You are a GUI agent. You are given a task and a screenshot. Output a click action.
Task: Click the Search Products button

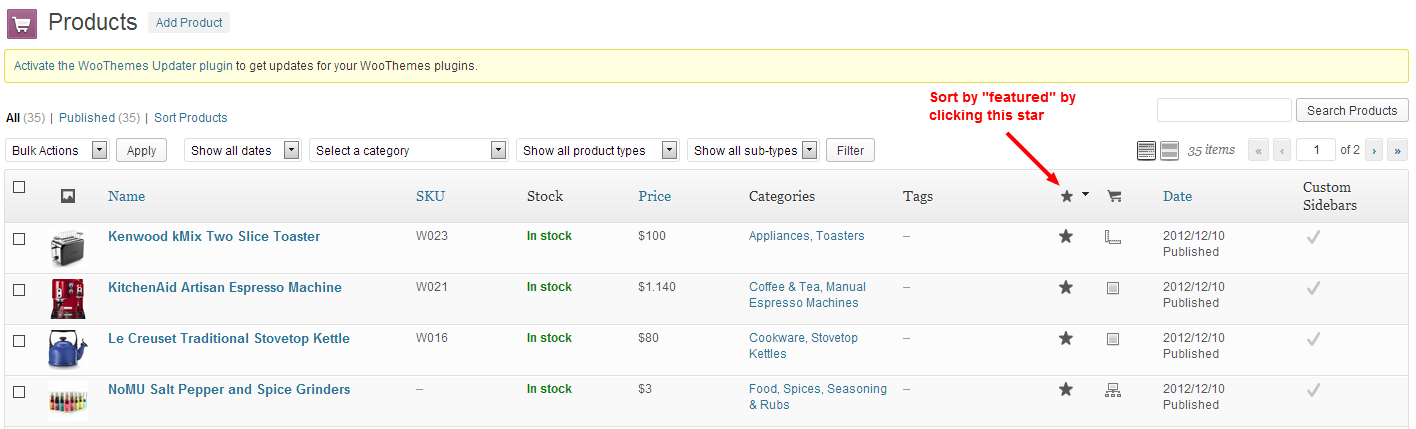tap(1352, 110)
